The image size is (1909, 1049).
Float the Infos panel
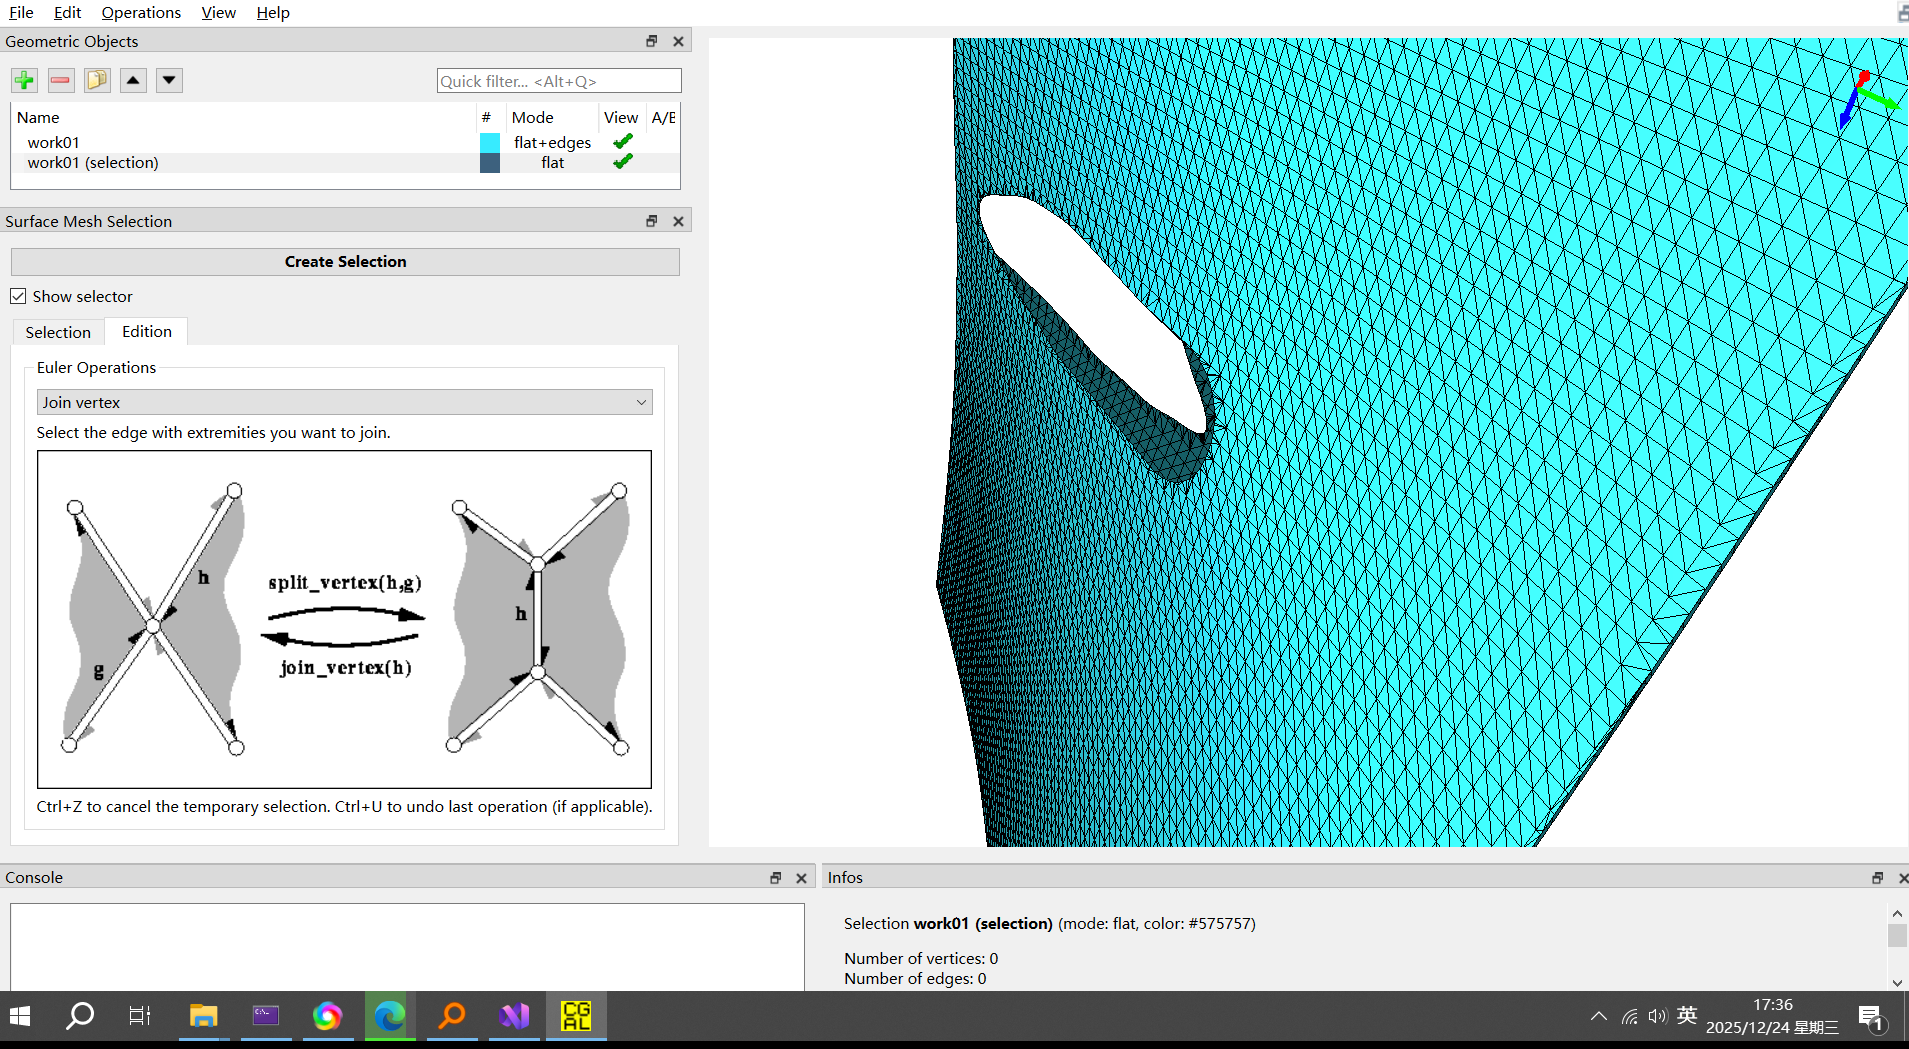1877,878
